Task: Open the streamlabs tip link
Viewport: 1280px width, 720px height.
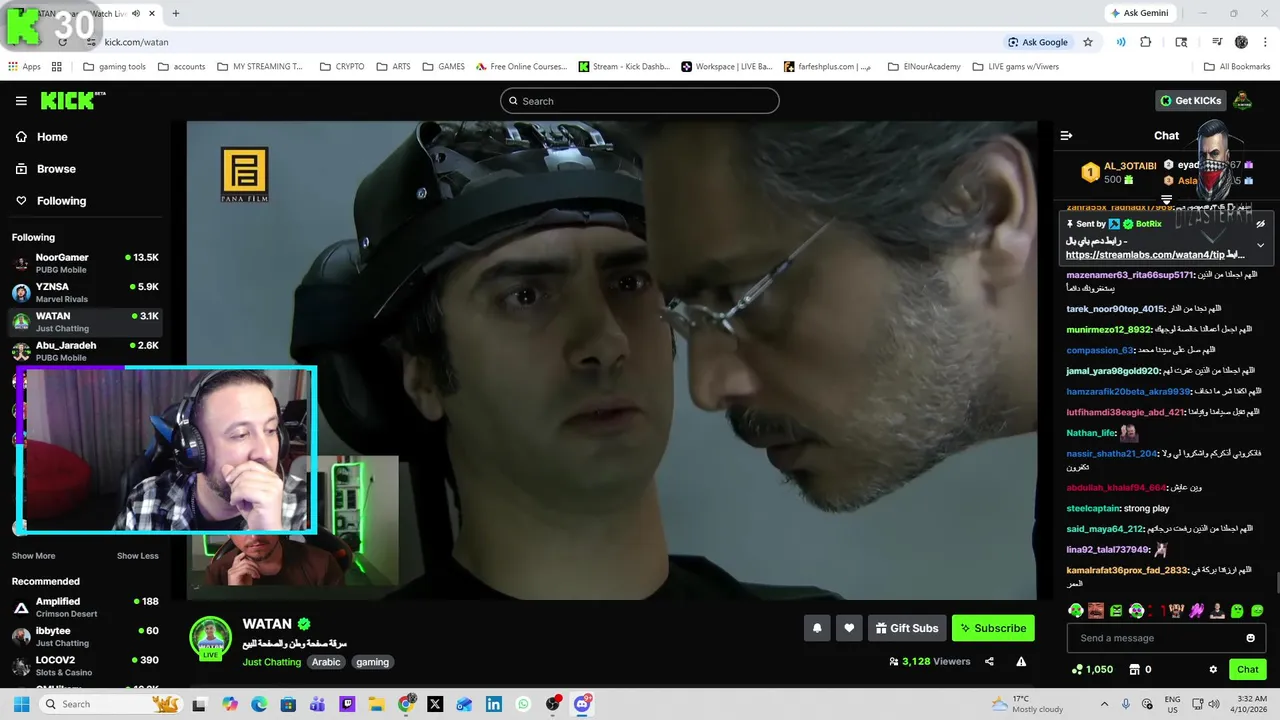Action: [1144, 255]
